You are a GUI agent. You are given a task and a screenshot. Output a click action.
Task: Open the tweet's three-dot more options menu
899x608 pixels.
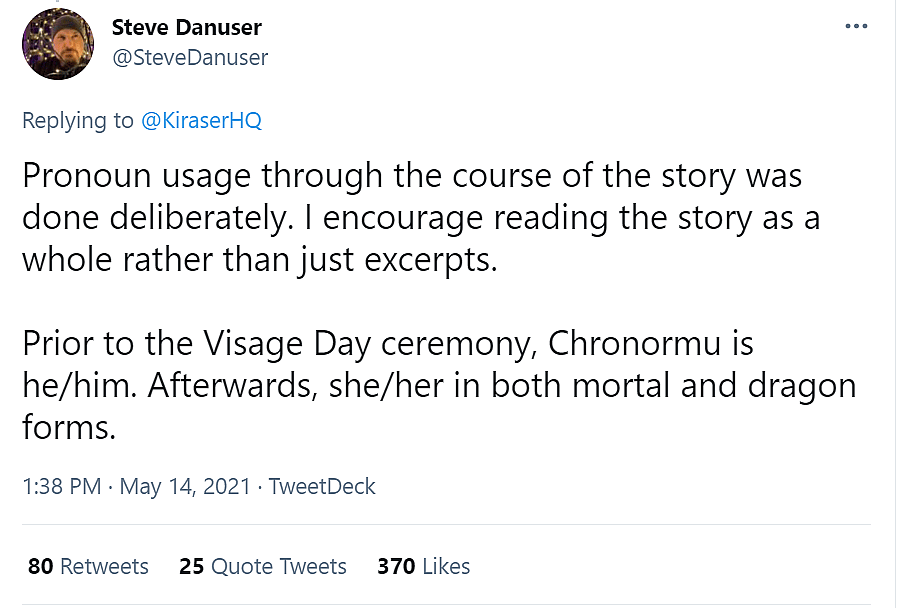(855, 26)
